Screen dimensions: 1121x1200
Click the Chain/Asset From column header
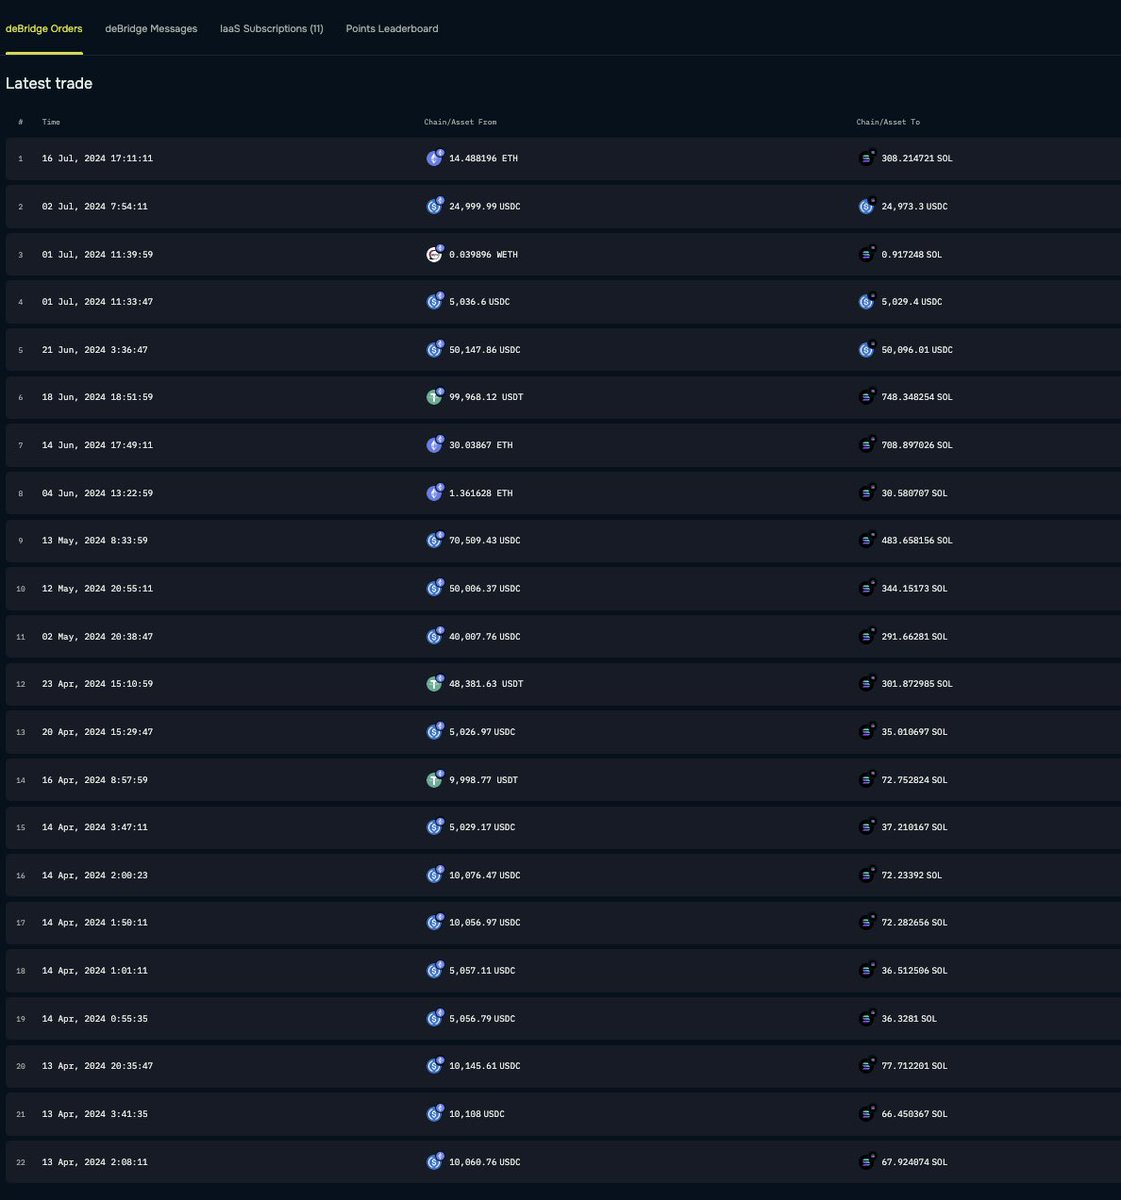[461, 122]
